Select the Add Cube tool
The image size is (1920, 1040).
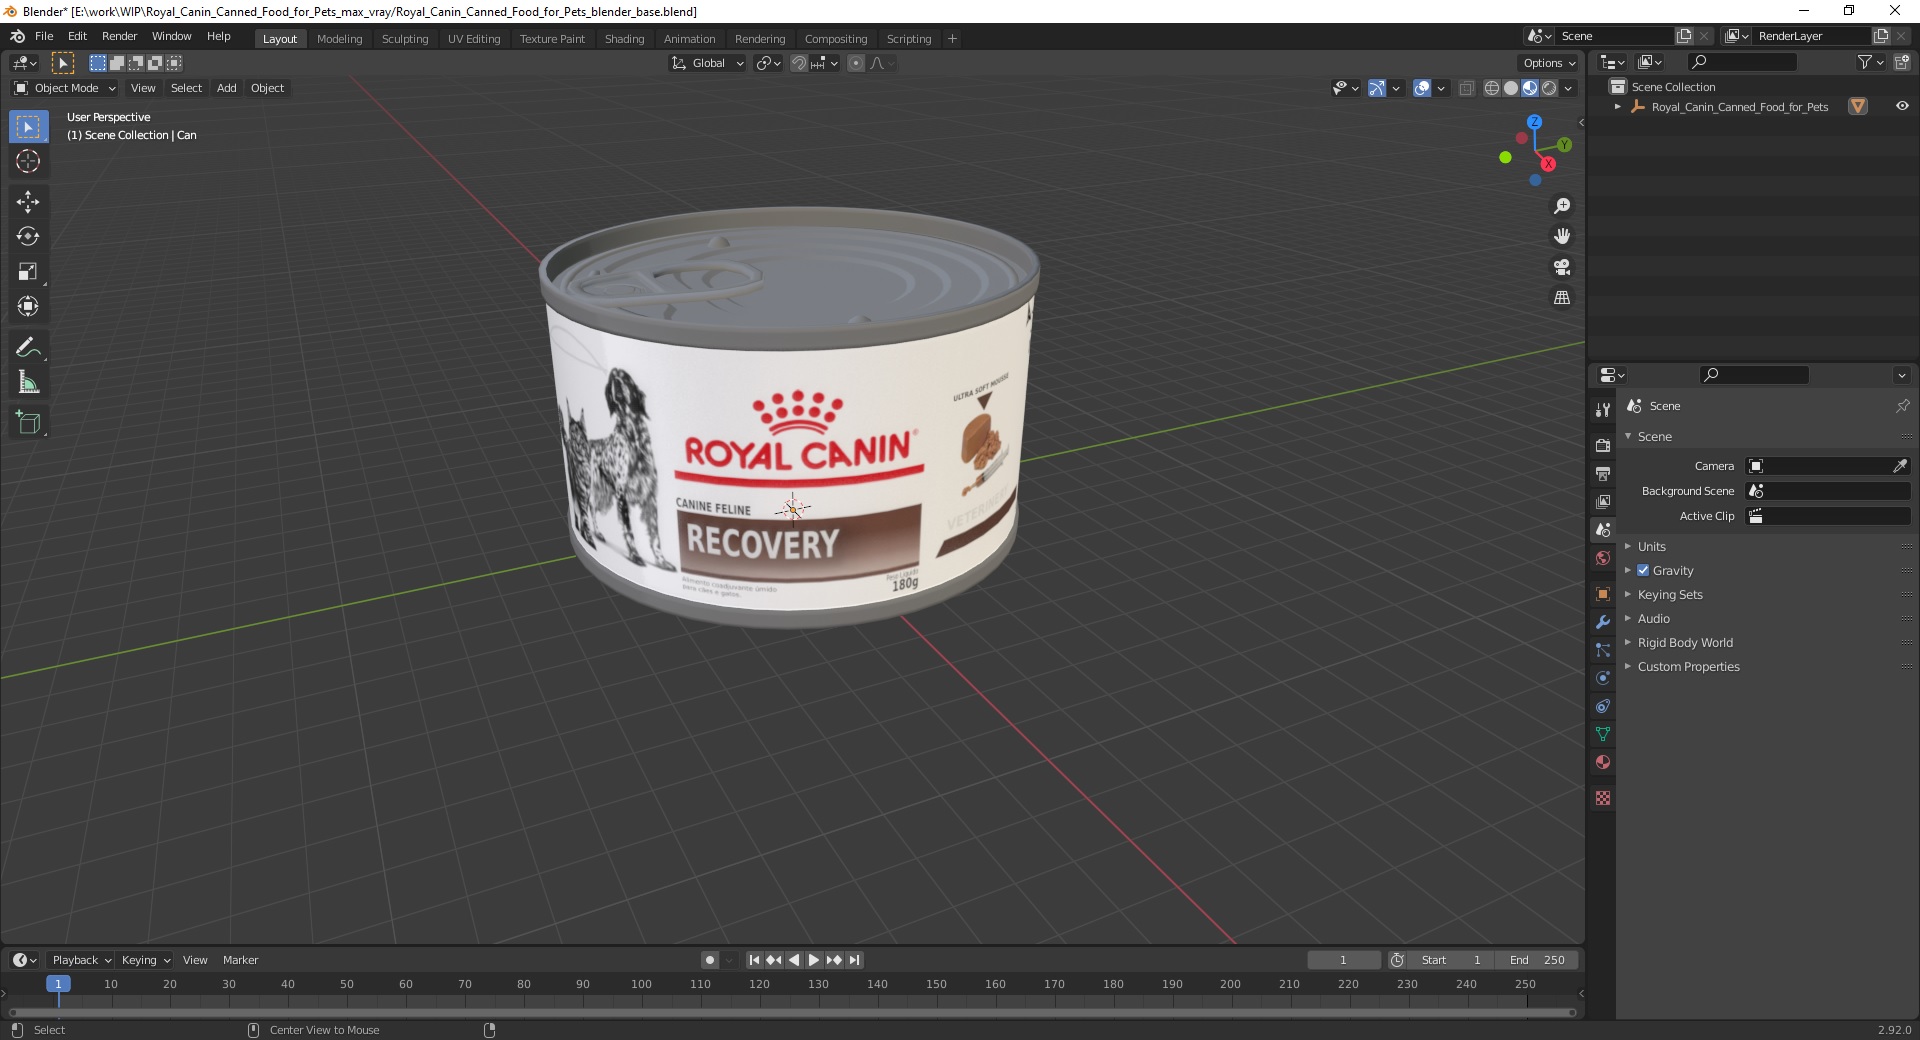point(28,423)
